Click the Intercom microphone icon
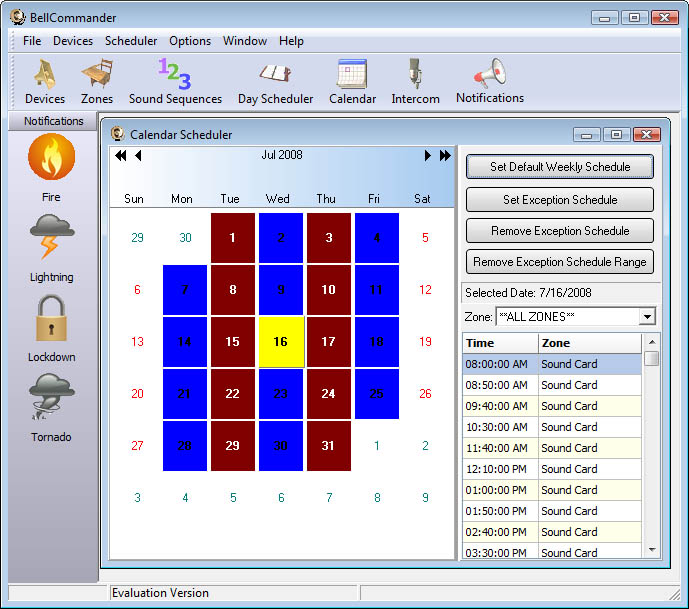This screenshot has height=609, width=689. pos(415,81)
